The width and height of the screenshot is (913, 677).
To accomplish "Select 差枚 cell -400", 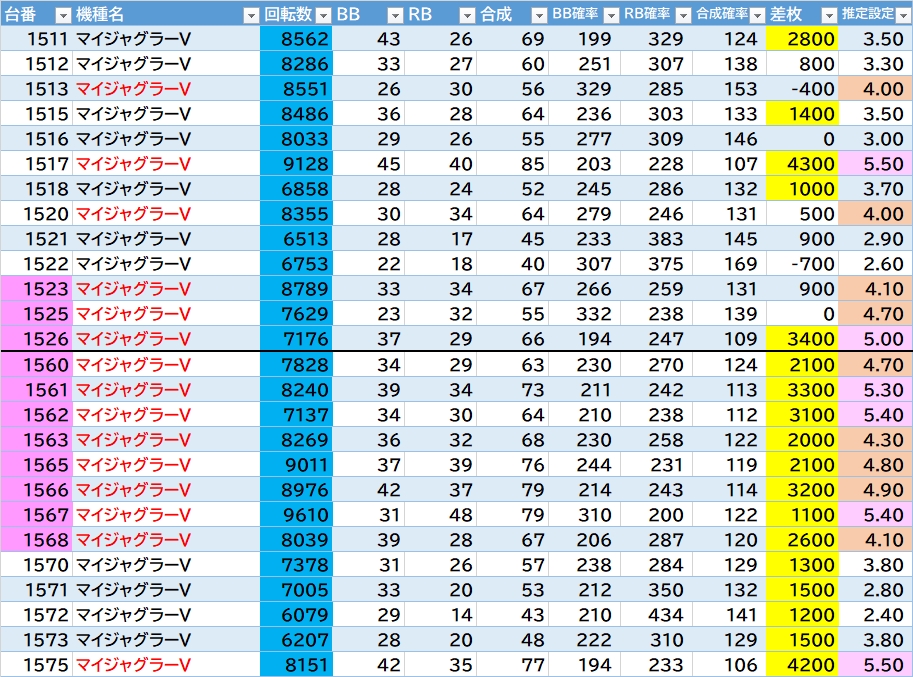I will click(802, 88).
